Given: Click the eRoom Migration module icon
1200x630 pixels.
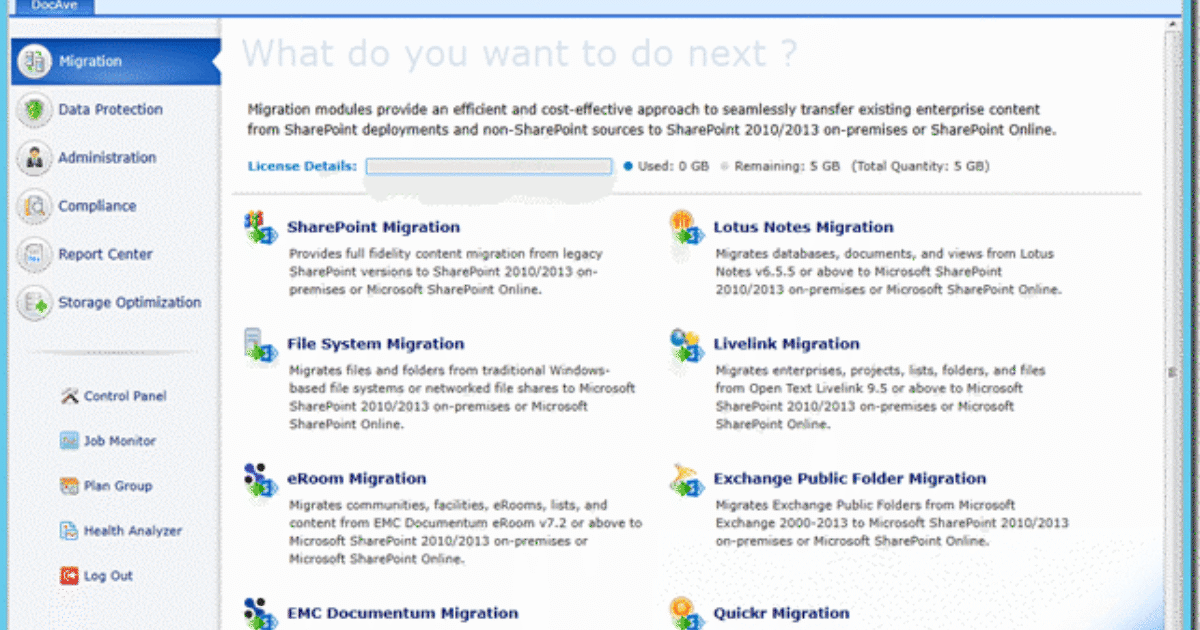Looking at the screenshot, I should pos(260,481).
